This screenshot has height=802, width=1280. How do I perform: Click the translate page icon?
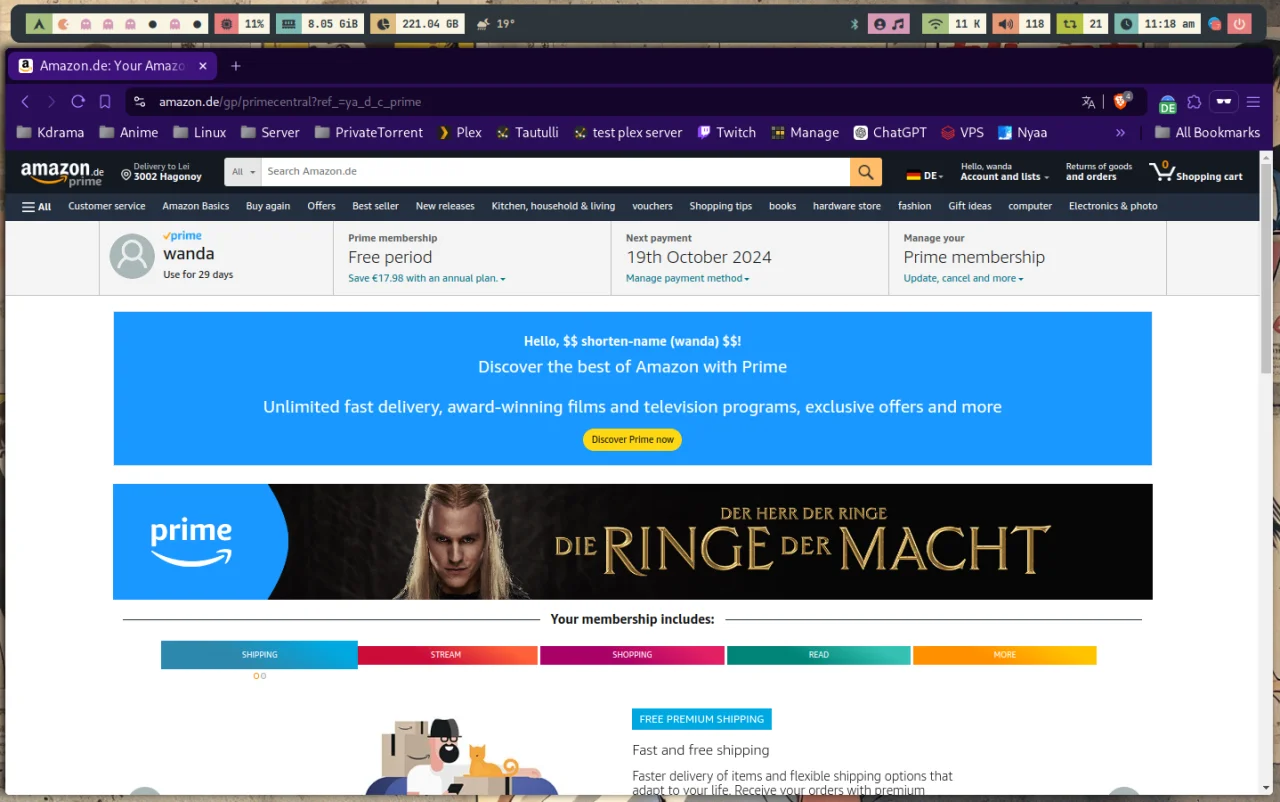click(1088, 102)
